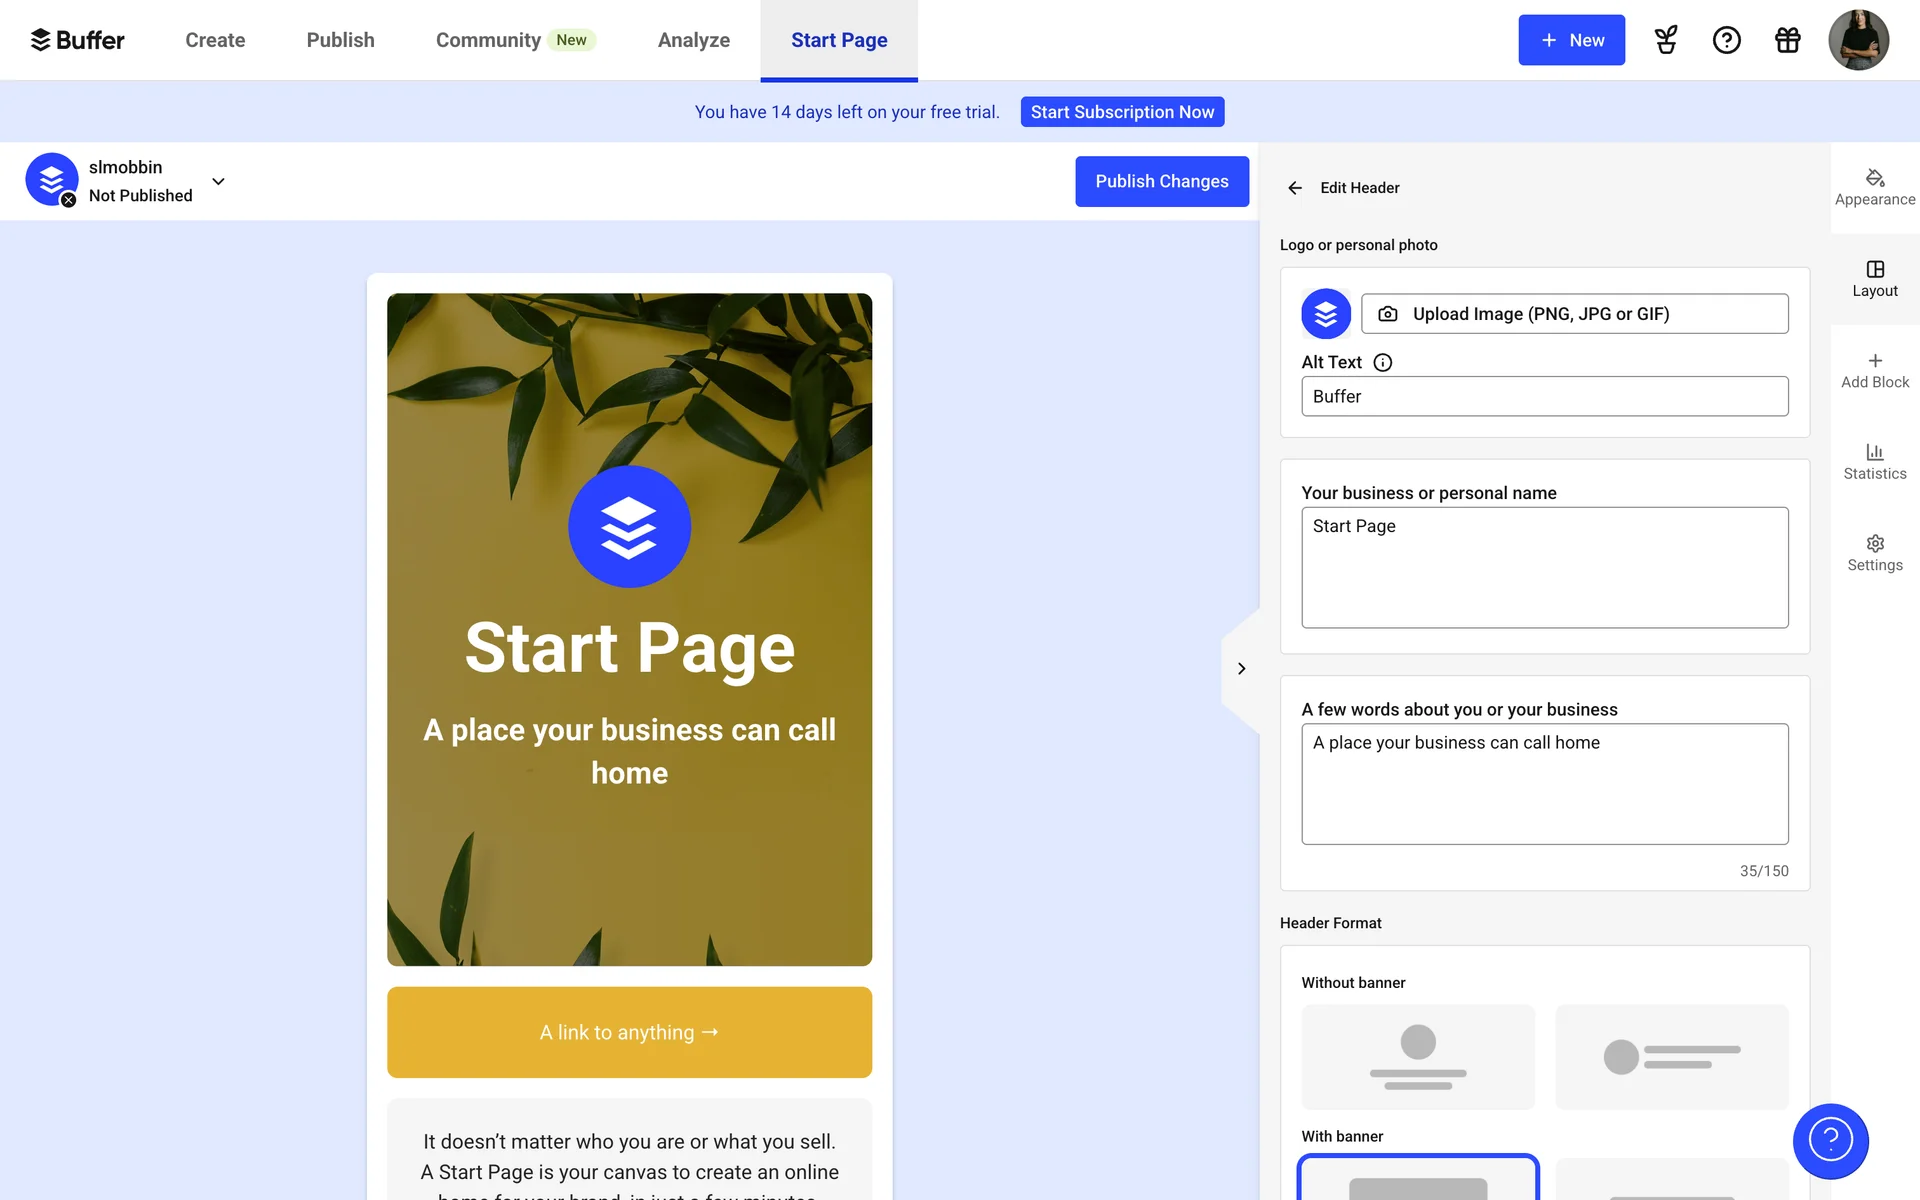Select the highlighted with-banner header format
The image size is (1920, 1200).
(x=1417, y=1180)
